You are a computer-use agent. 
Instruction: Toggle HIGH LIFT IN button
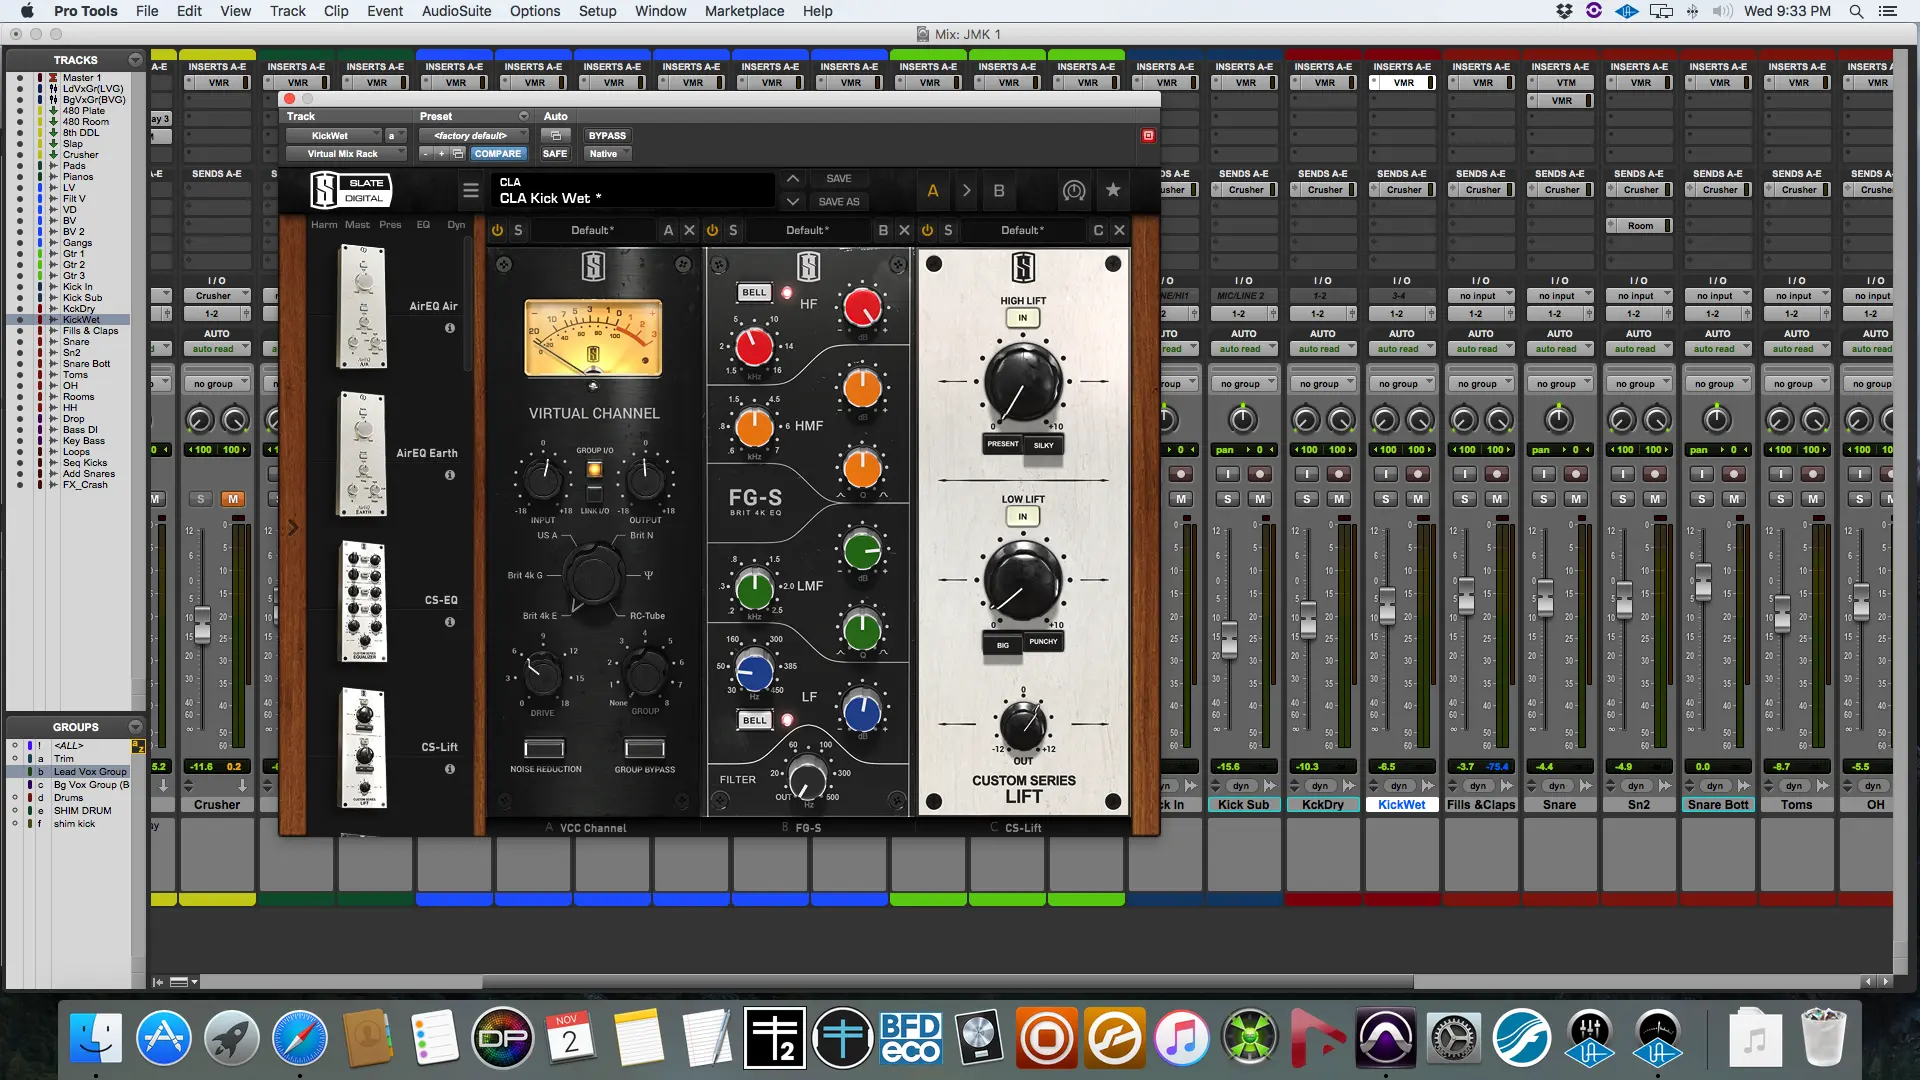1022,318
